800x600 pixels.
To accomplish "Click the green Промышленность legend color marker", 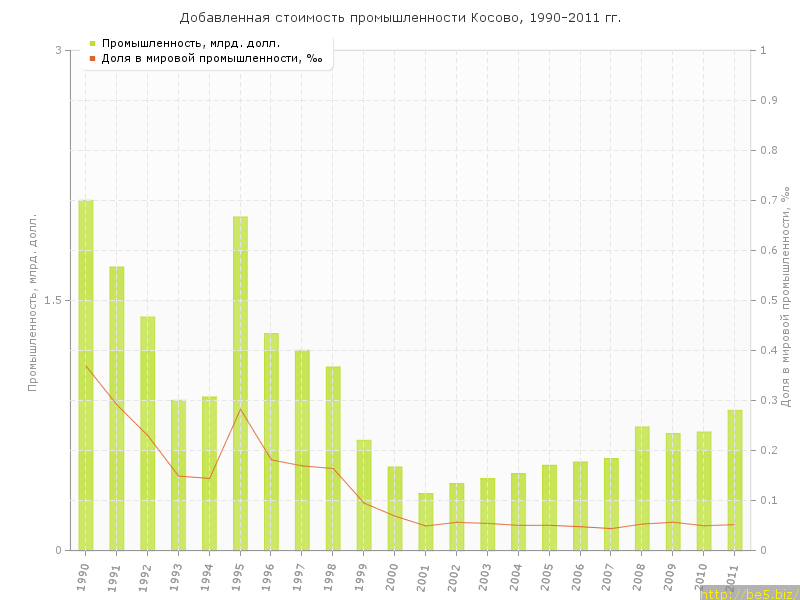I will pyautogui.click(x=92, y=43).
